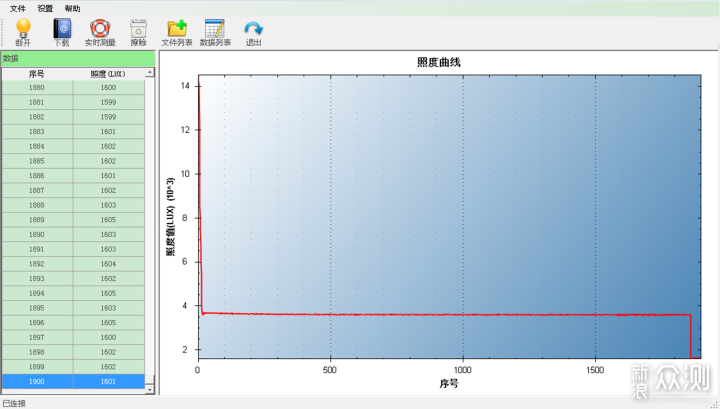Open the 设置 menu
Screen dimensions: 720x409
pos(45,8)
